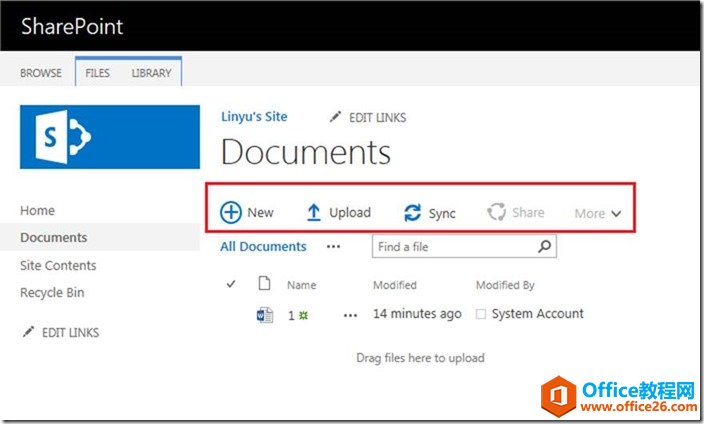Image resolution: width=704 pixels, height=424 pixels.
Task: Open the document named 1
Action: click(x=291, y=315)
